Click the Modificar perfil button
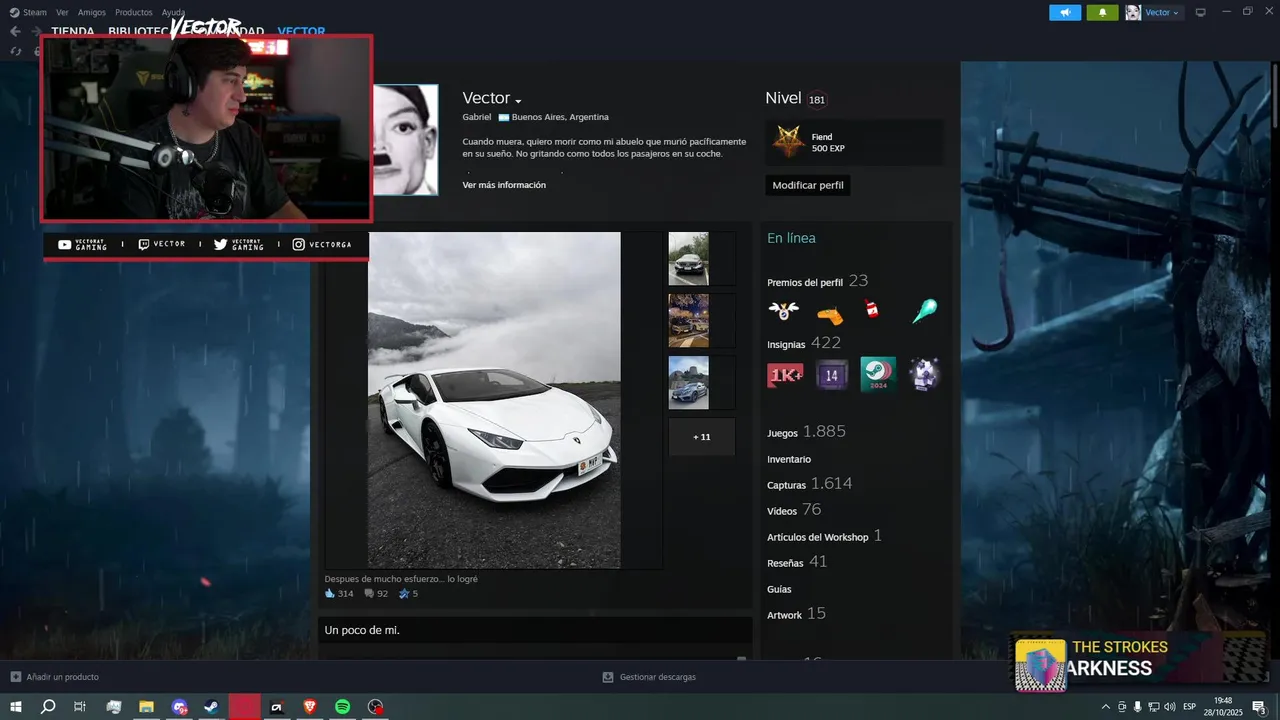 (808, 185)
